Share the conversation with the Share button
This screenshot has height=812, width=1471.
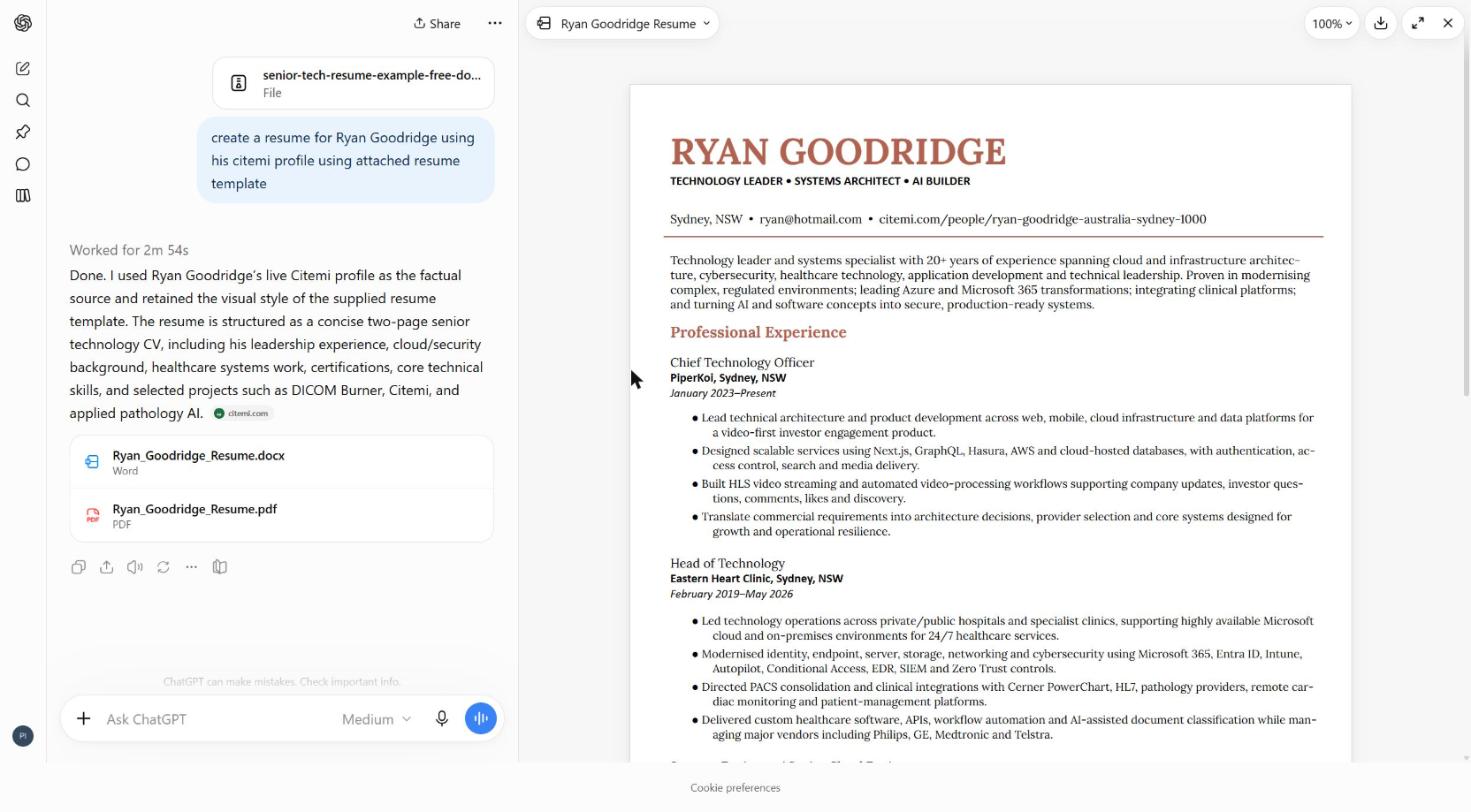coord(437,23)
